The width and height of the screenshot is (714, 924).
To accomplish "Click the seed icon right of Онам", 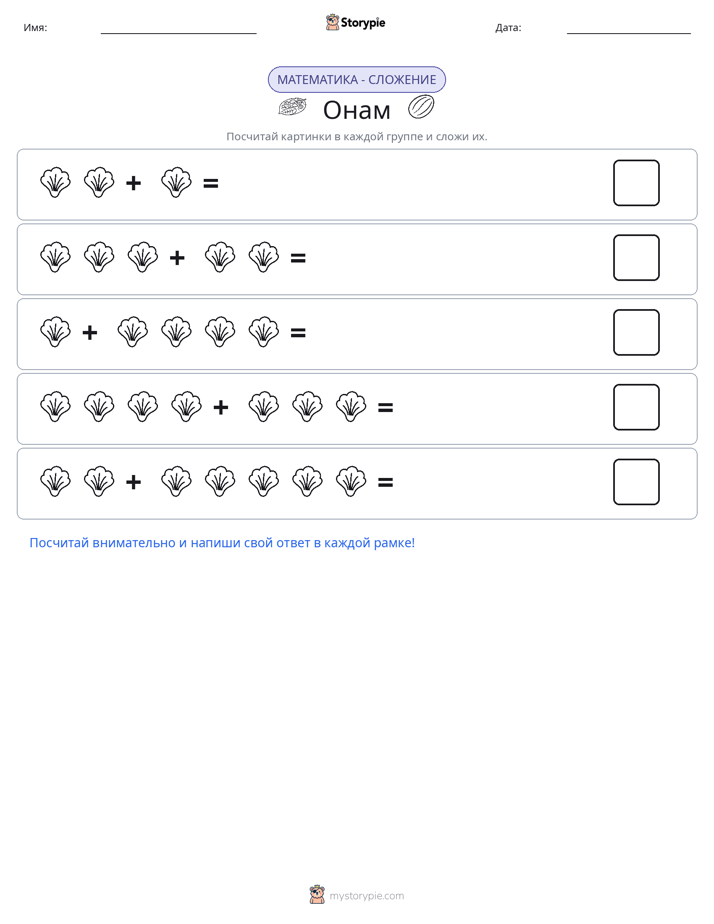I will point(421,107).
